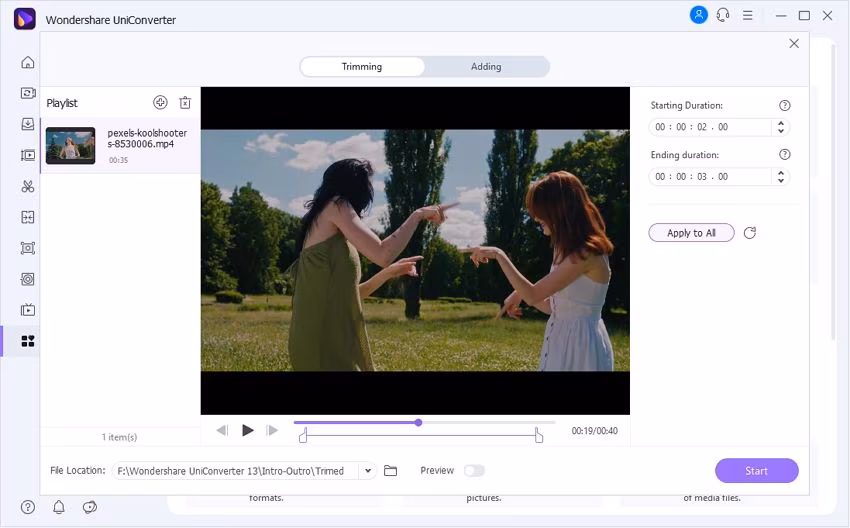Close the Intro-Outro trimming dialog
Screen dimensions: 850x528
click(x=794, y=43)
